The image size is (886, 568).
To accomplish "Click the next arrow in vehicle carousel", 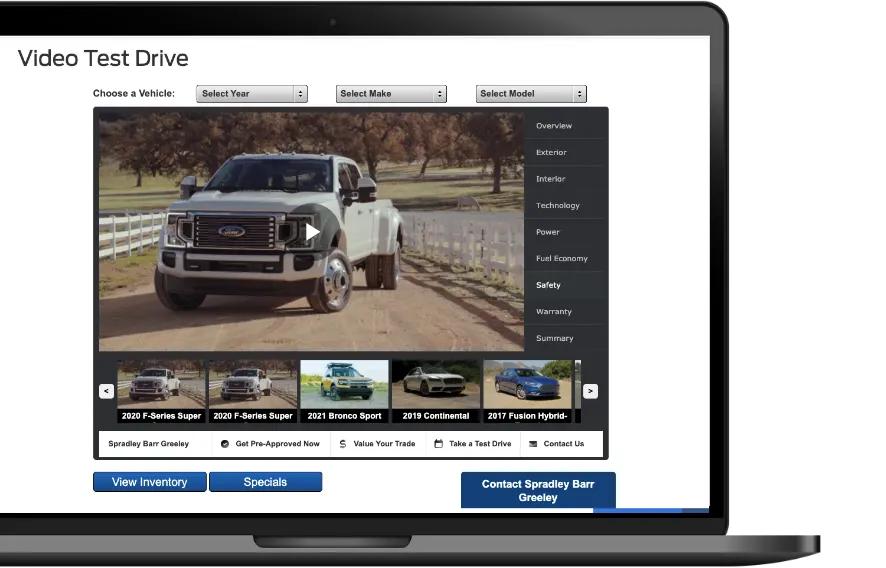I will (x=590, y=391).
